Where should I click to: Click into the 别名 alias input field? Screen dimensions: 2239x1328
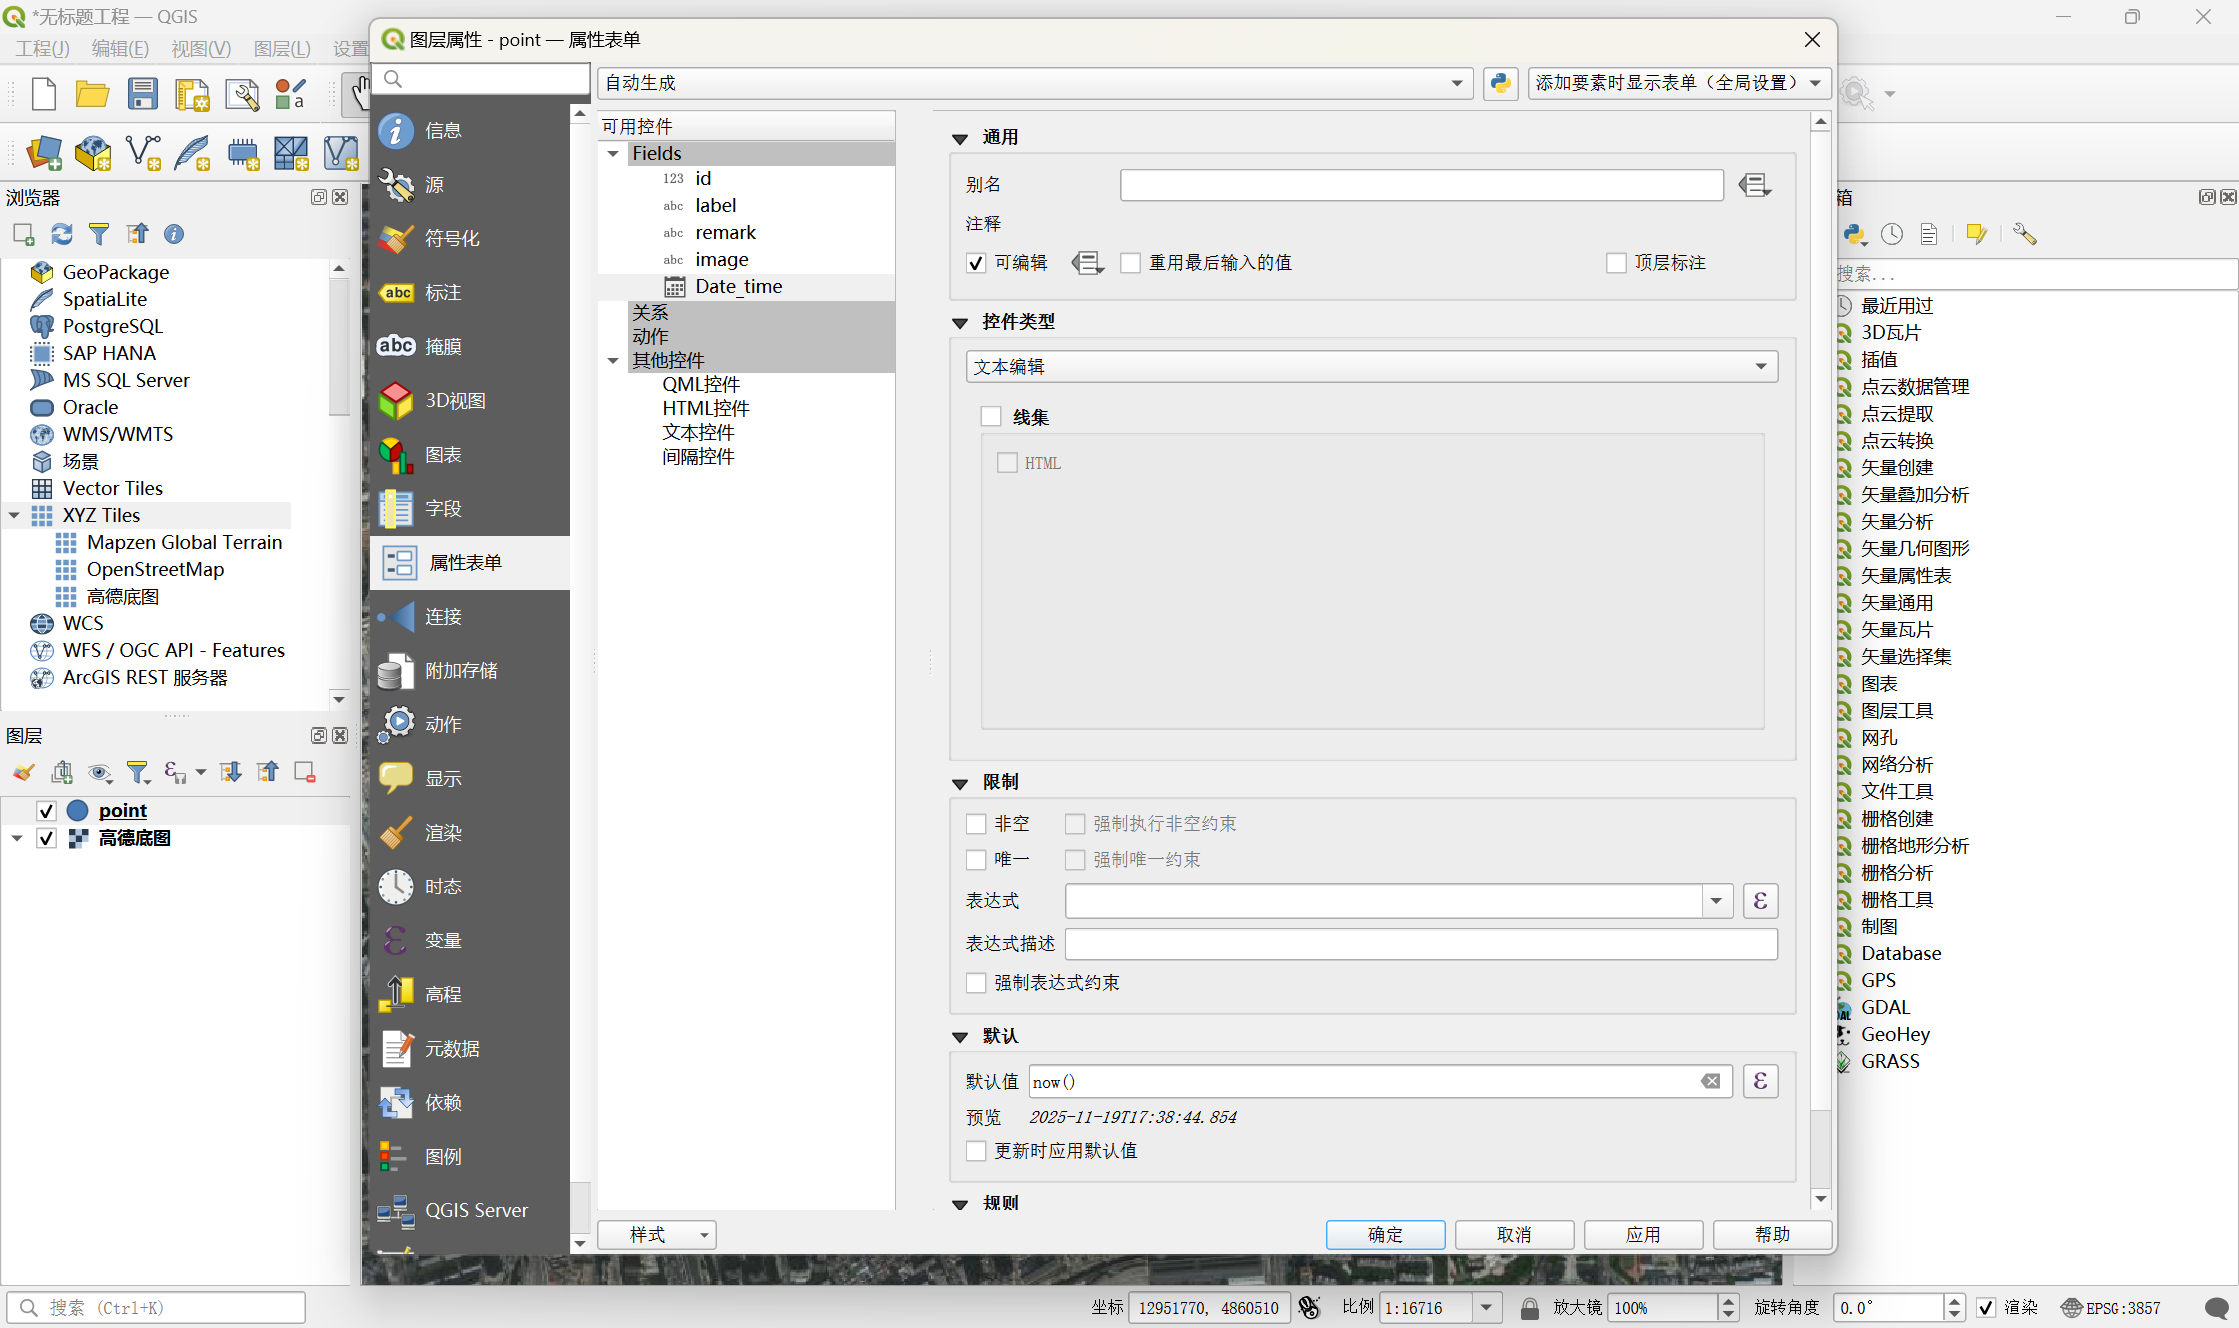click(1421, 185)
